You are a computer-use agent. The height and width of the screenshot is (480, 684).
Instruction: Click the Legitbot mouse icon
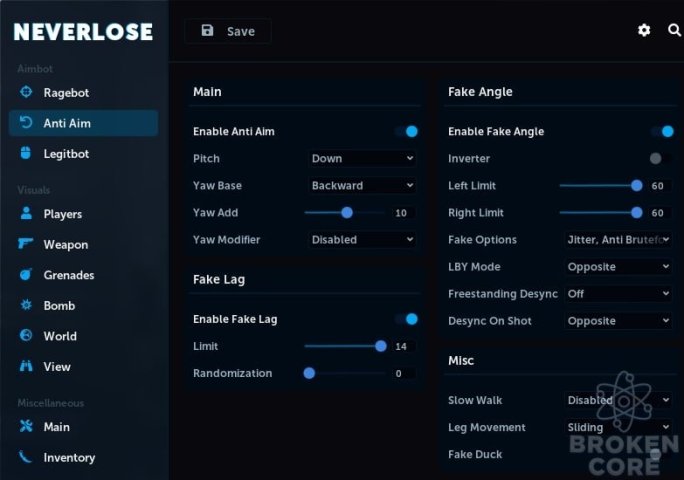[26, 153]
